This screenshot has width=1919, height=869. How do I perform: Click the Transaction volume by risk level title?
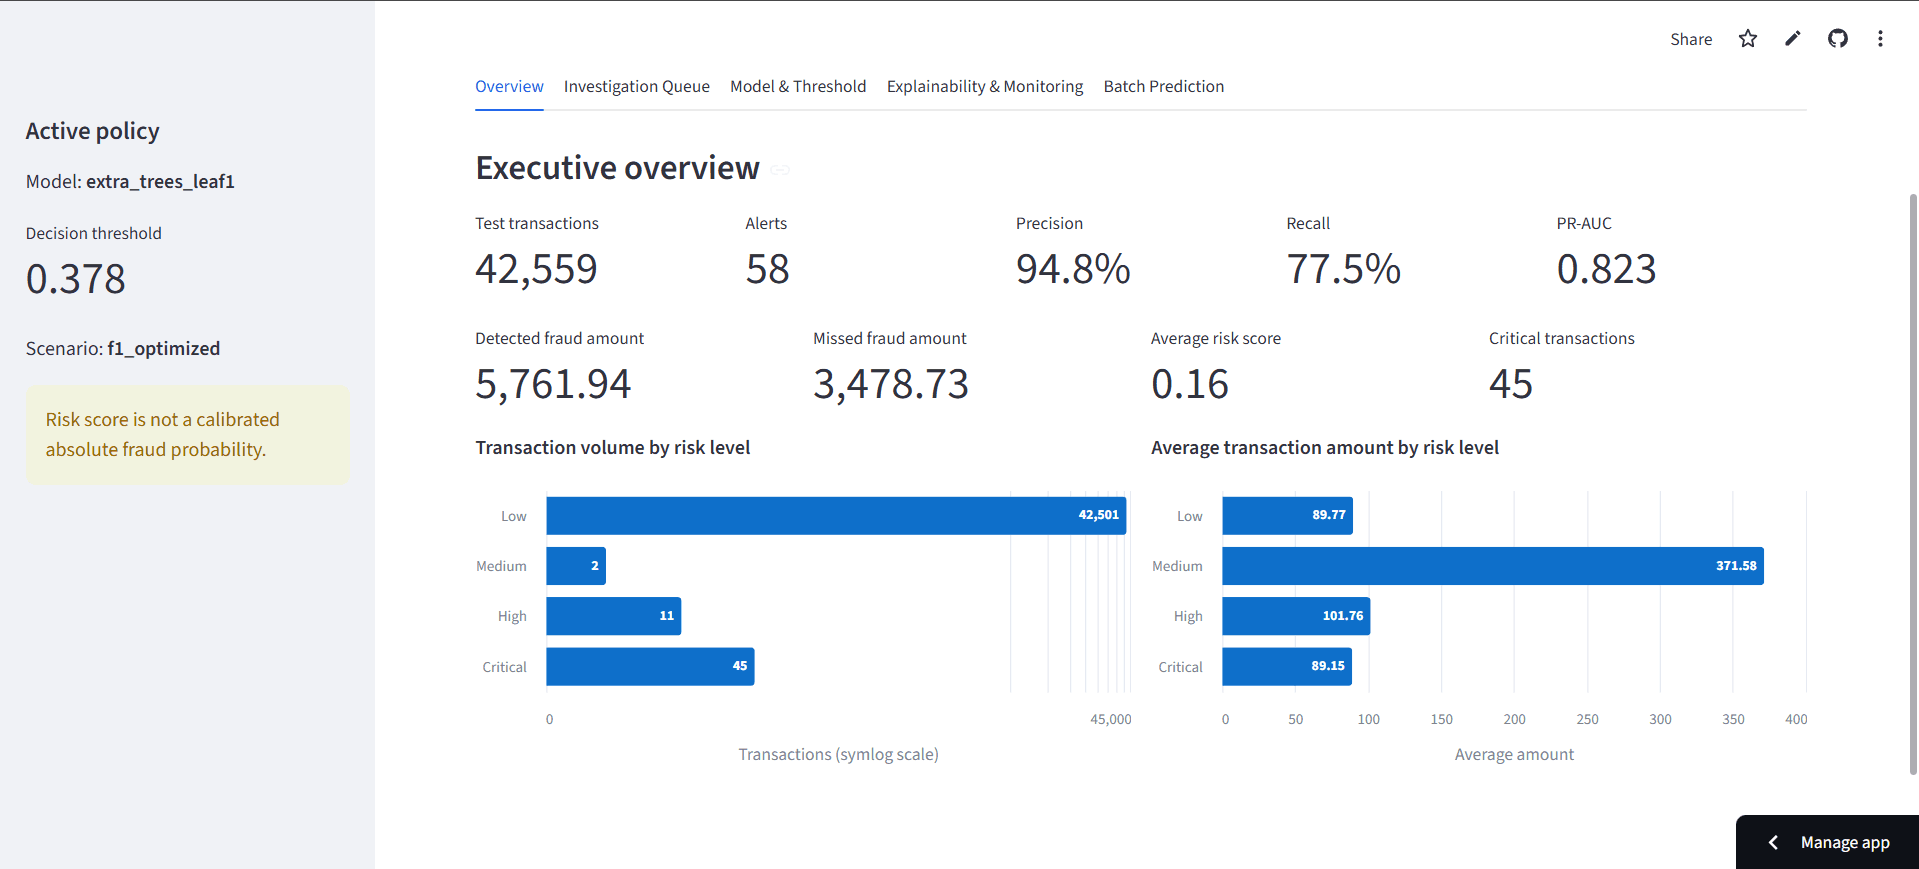tap(613, 447)
